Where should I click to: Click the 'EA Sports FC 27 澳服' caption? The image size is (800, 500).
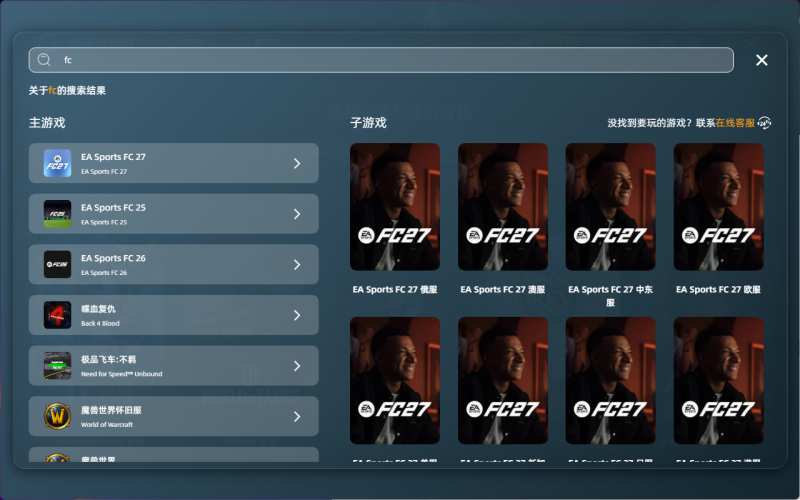click(503, 289)
